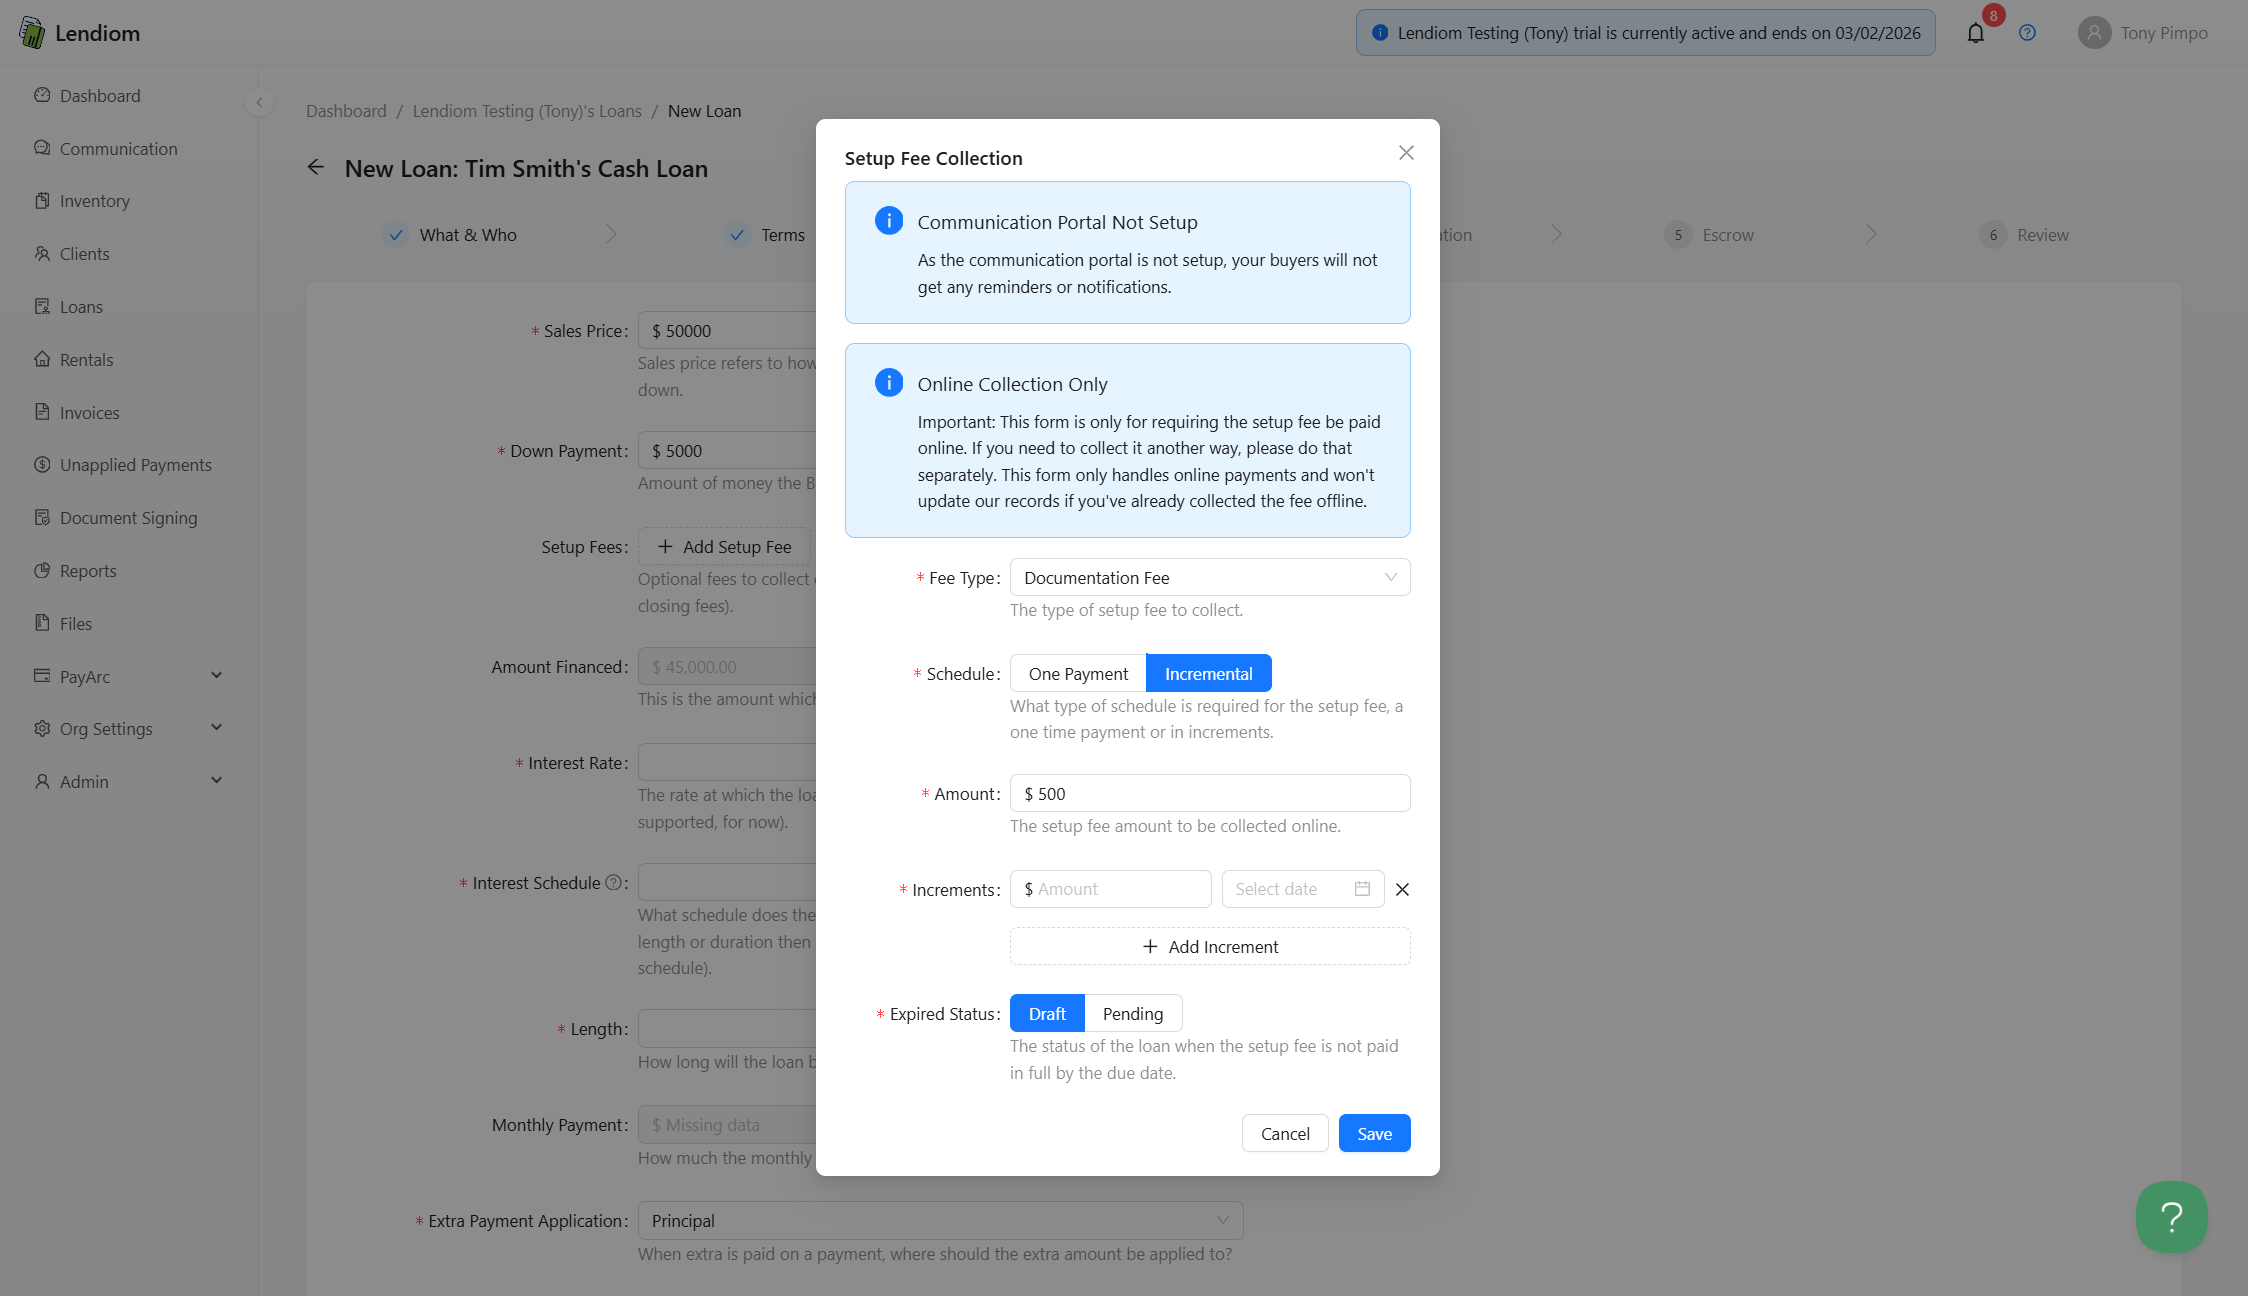Click the Tony Pimpo avatar icon
Viewport: 2248px width, 1296px height.
coord(2094,33)
